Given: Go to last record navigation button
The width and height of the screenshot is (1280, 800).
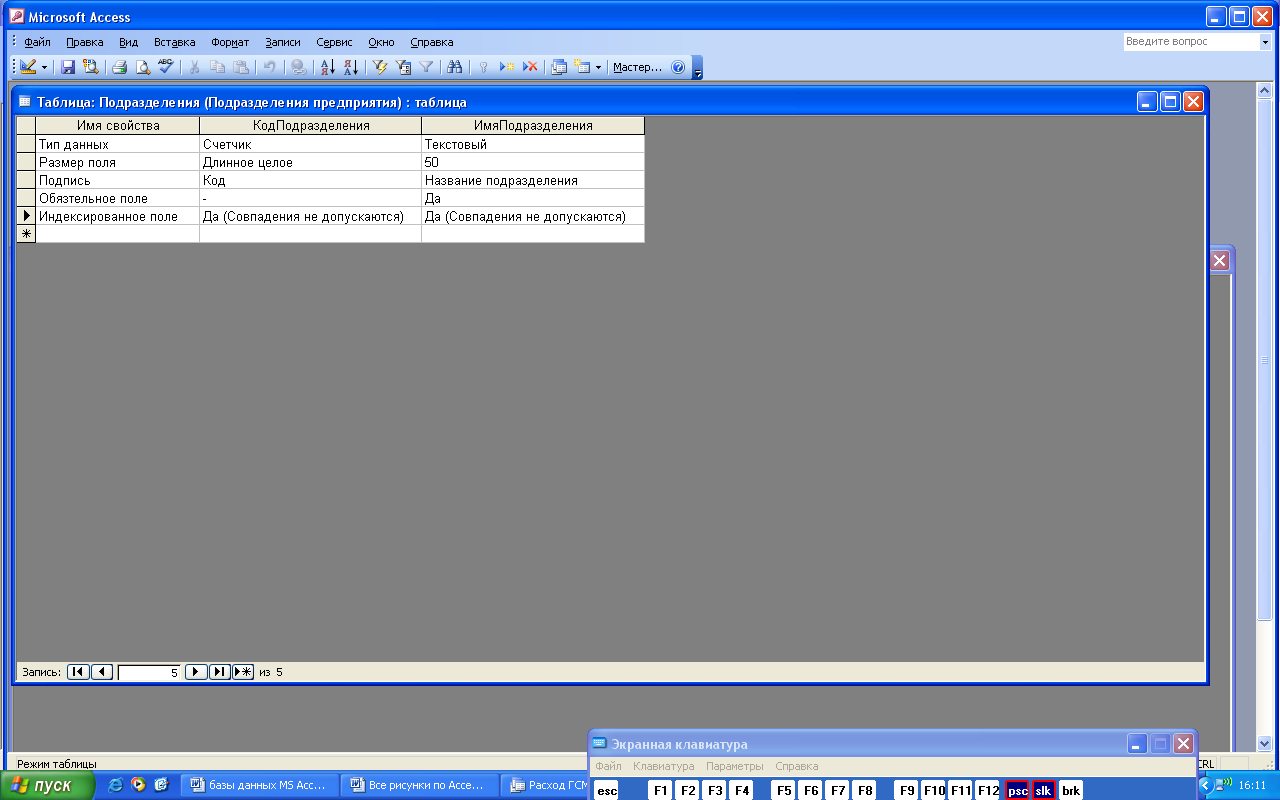Looking at the screenshot, I should coord(220,672).
